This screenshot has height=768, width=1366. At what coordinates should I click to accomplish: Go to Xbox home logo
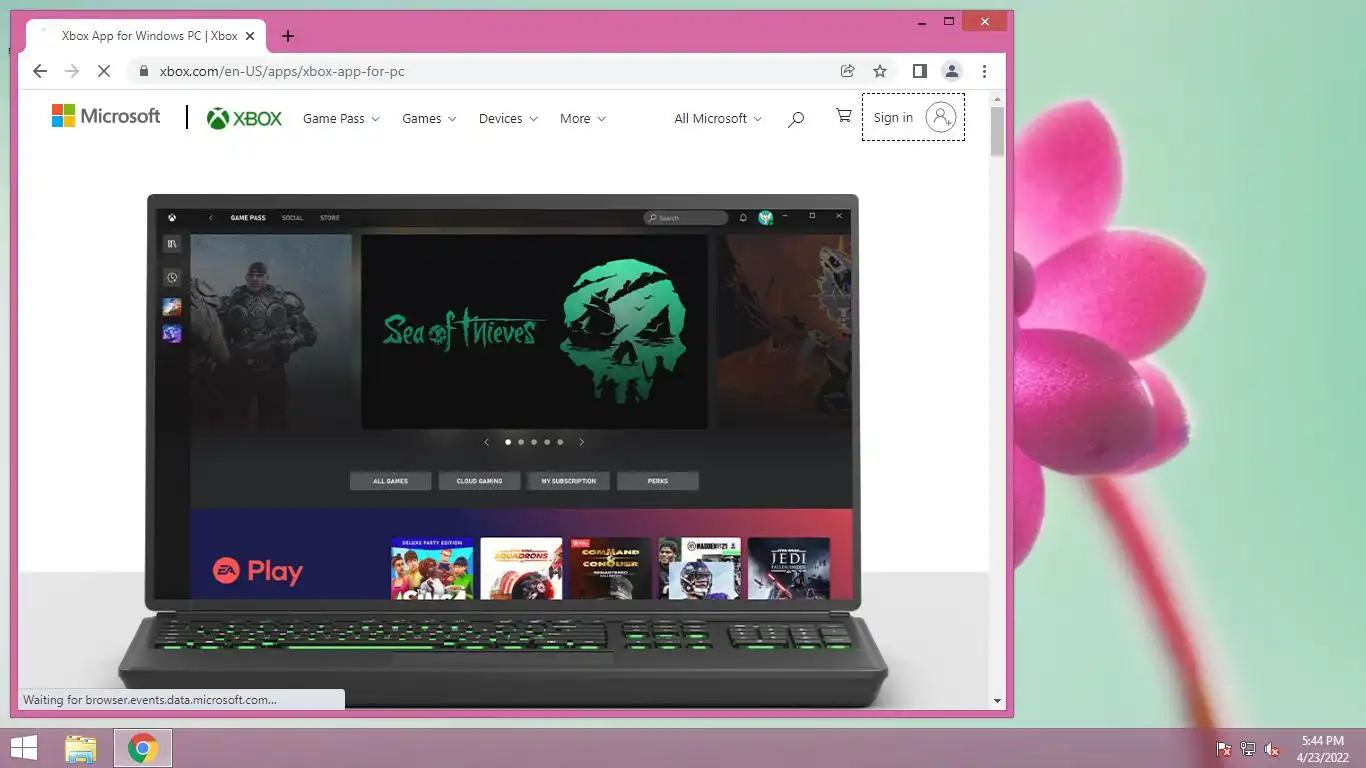click(x=244, y=118)
